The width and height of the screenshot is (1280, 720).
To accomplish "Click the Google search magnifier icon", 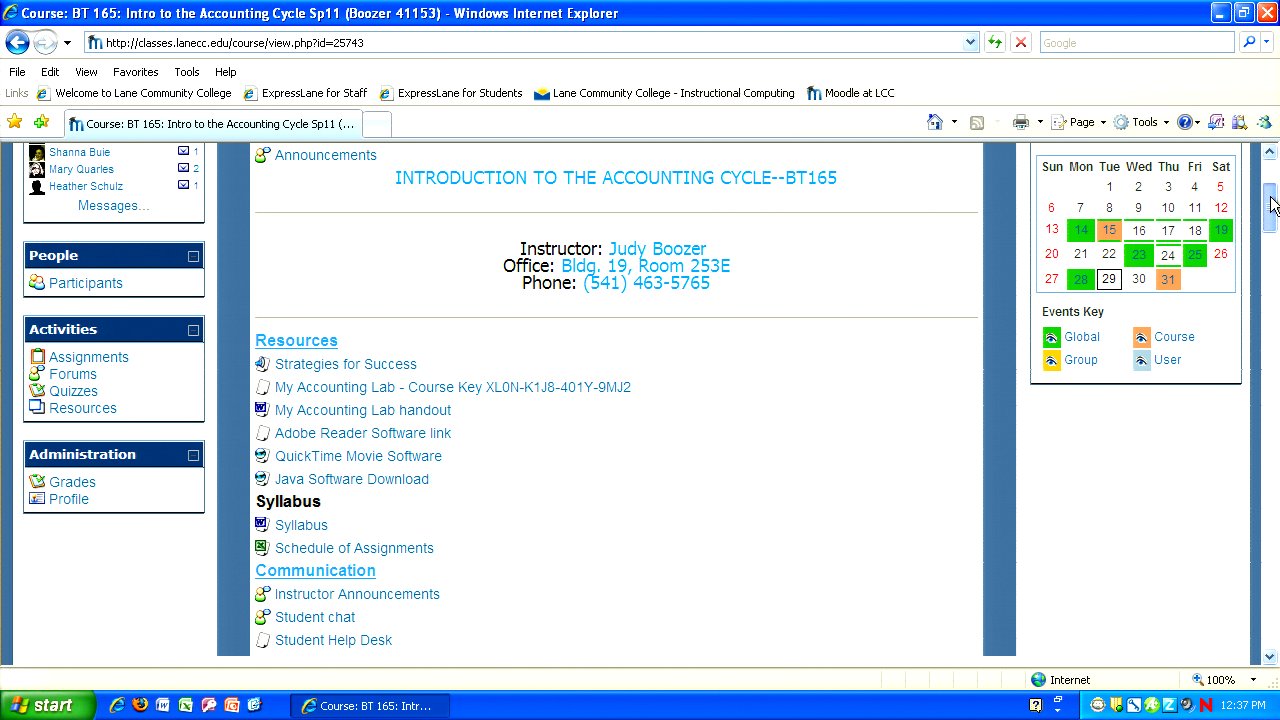I will pyautogui.click(x=1248, y=42).
